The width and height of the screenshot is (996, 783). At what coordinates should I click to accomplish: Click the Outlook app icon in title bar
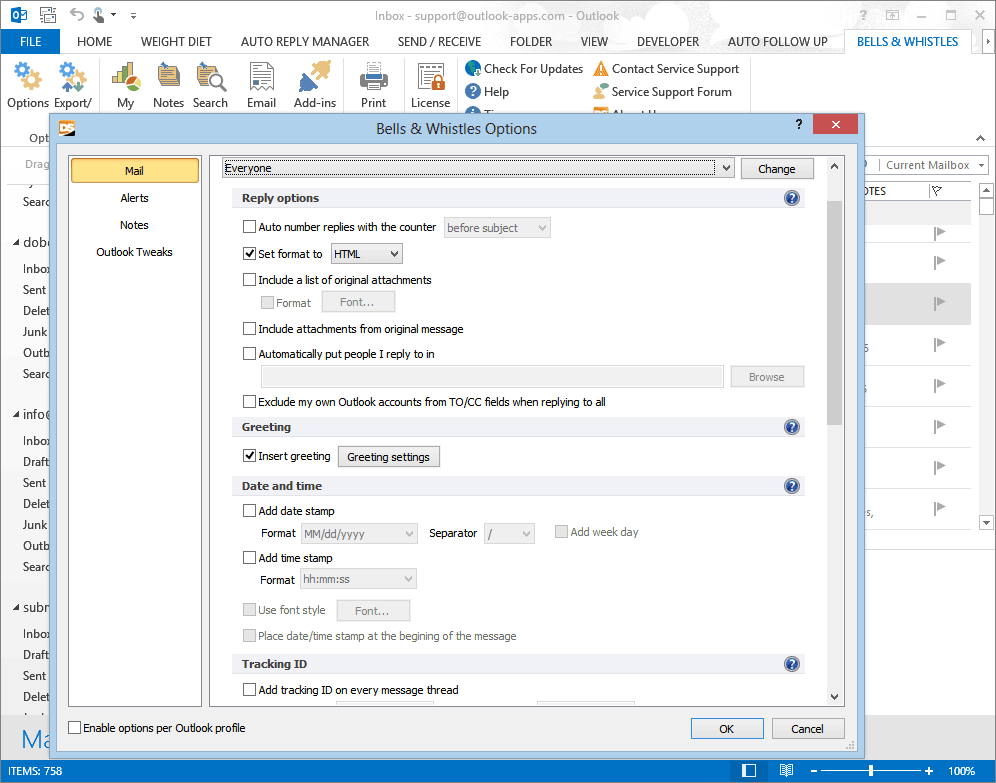click(x=19, y=15)
